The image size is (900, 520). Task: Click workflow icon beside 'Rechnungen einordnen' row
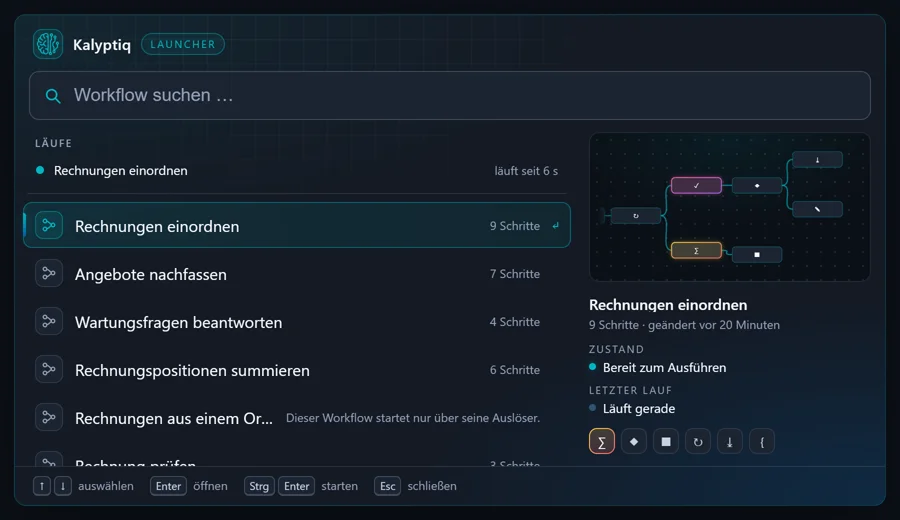click(49, 226)
